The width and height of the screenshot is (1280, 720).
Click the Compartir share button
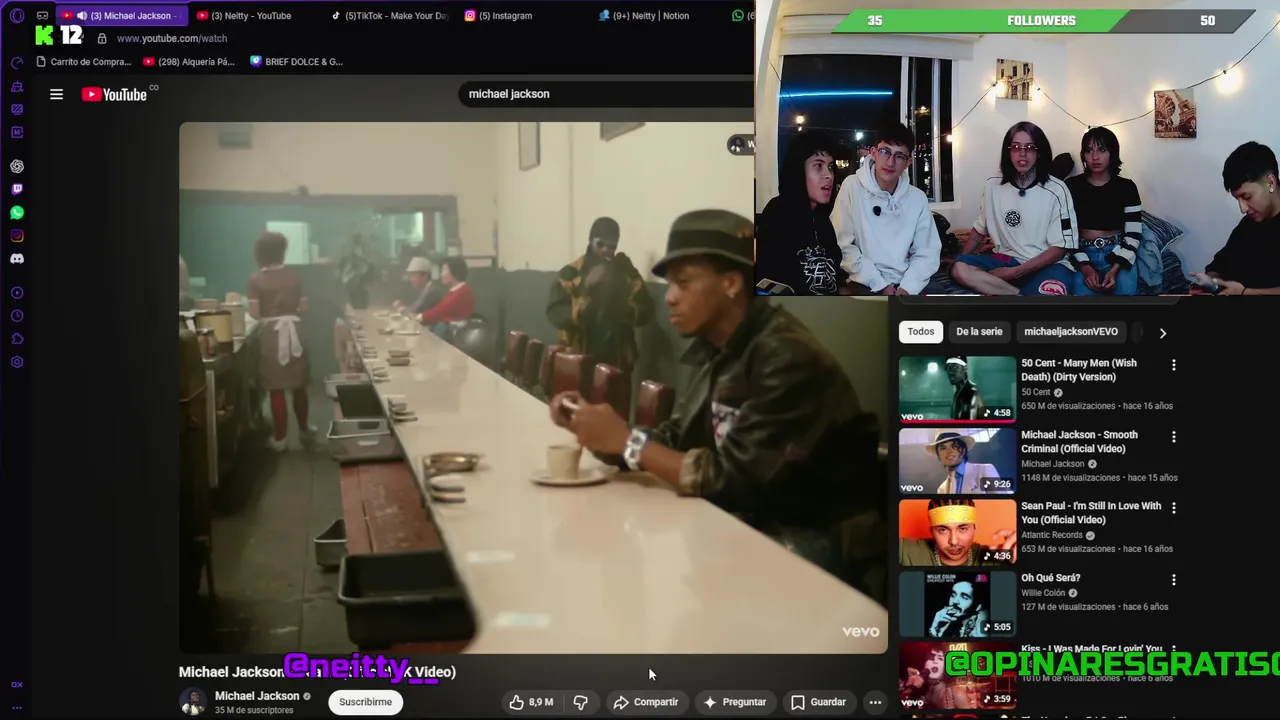click(646, 702)
